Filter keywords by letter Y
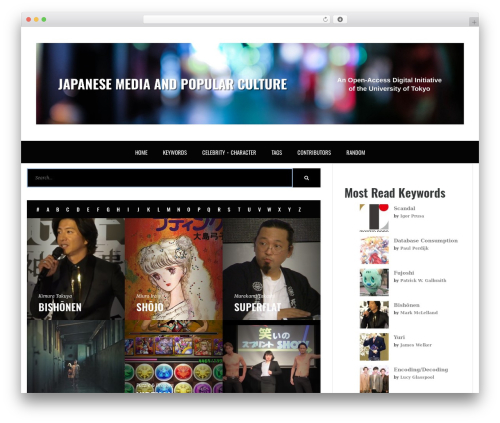Image resolution: width=500 pixels, height=423 pixels. [290, 210]
